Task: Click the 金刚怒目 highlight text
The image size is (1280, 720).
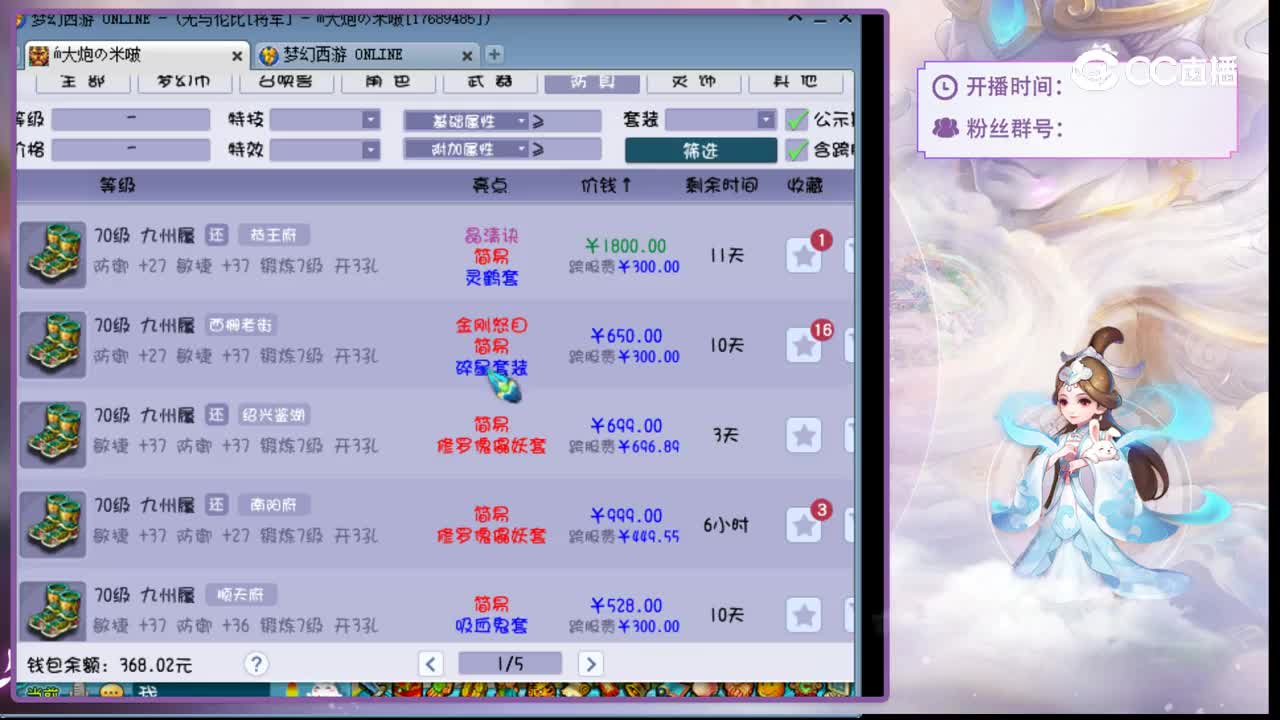Action: coord(491,325)
